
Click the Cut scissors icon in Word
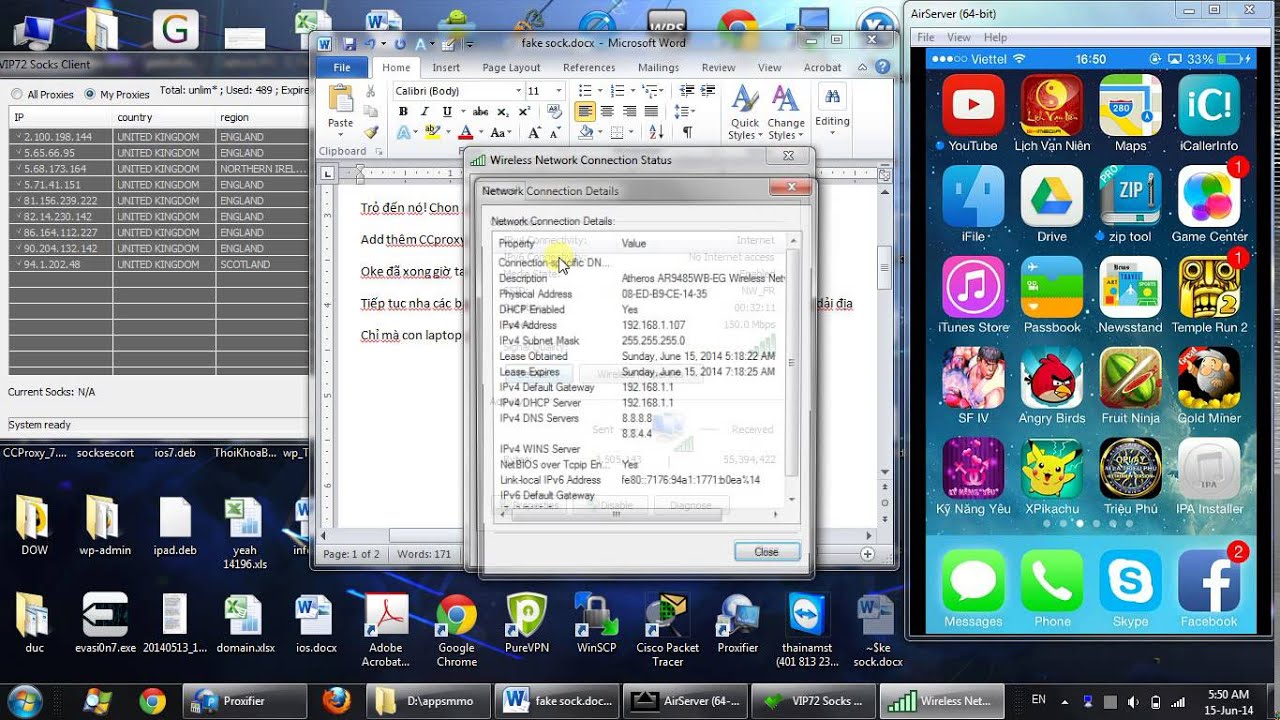(x=371, y=91)
